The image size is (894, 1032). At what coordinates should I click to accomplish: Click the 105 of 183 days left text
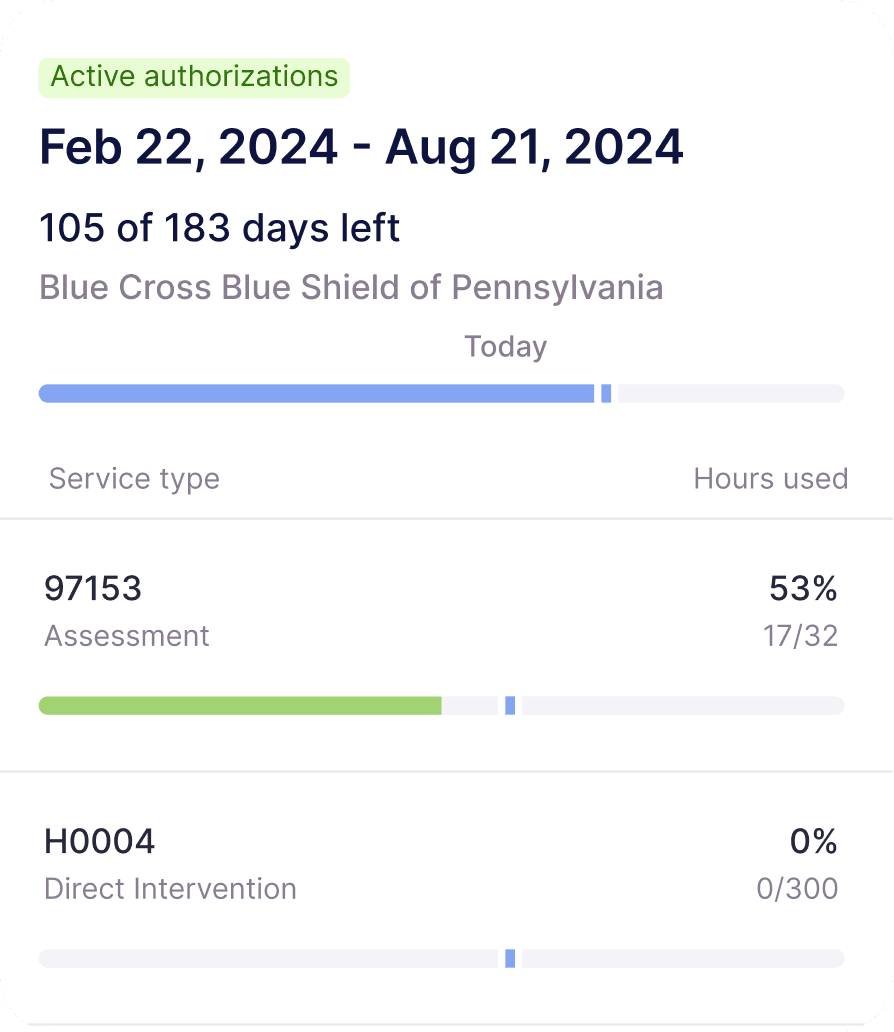[219, 228]
